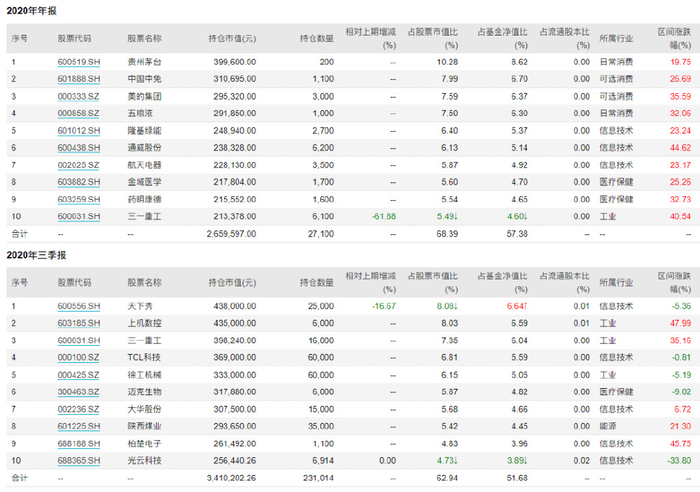Viewport: 700px width, 492px height.
Task: Select price change 47.99
Action: pos(680,323)
